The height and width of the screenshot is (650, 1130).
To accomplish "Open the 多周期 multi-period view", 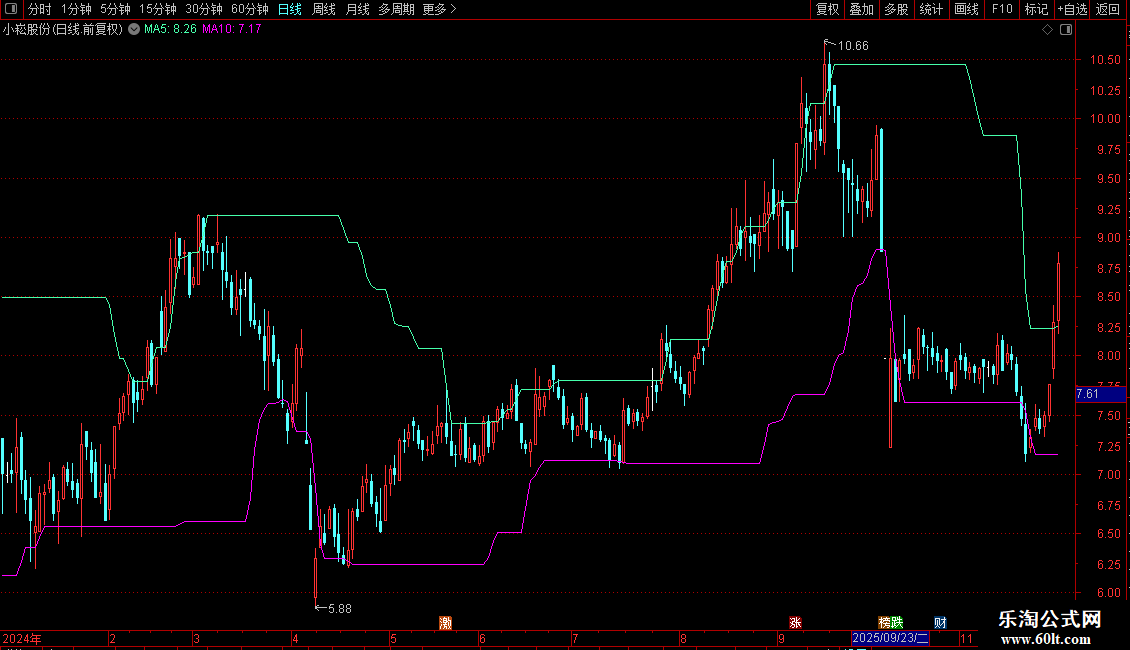I will click(x=396, y=9).
